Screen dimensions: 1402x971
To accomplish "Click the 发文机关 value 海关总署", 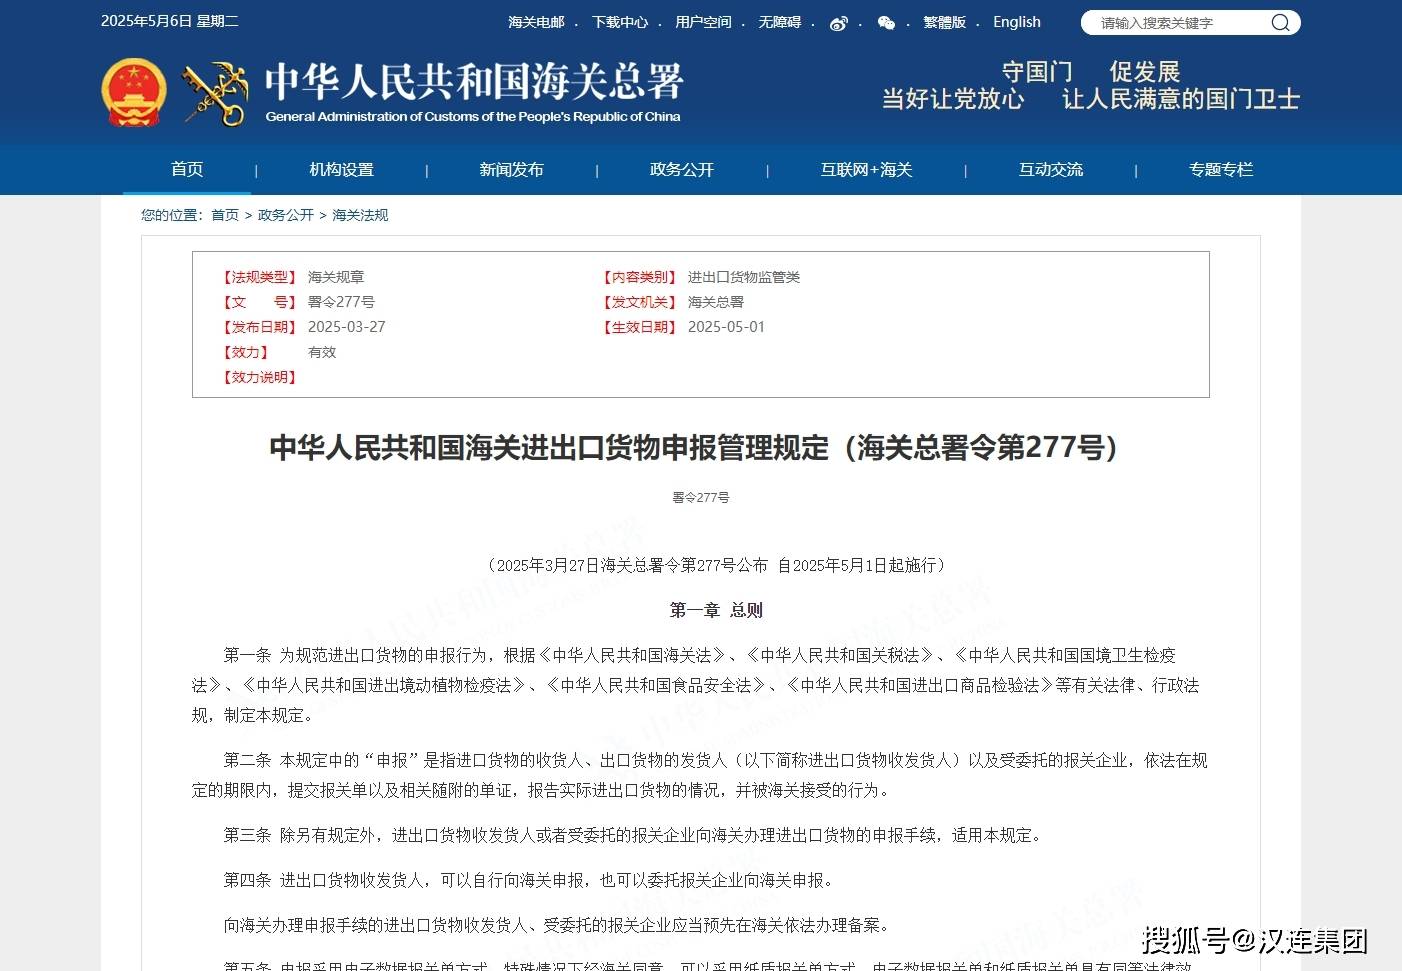I will pos(715,302).
